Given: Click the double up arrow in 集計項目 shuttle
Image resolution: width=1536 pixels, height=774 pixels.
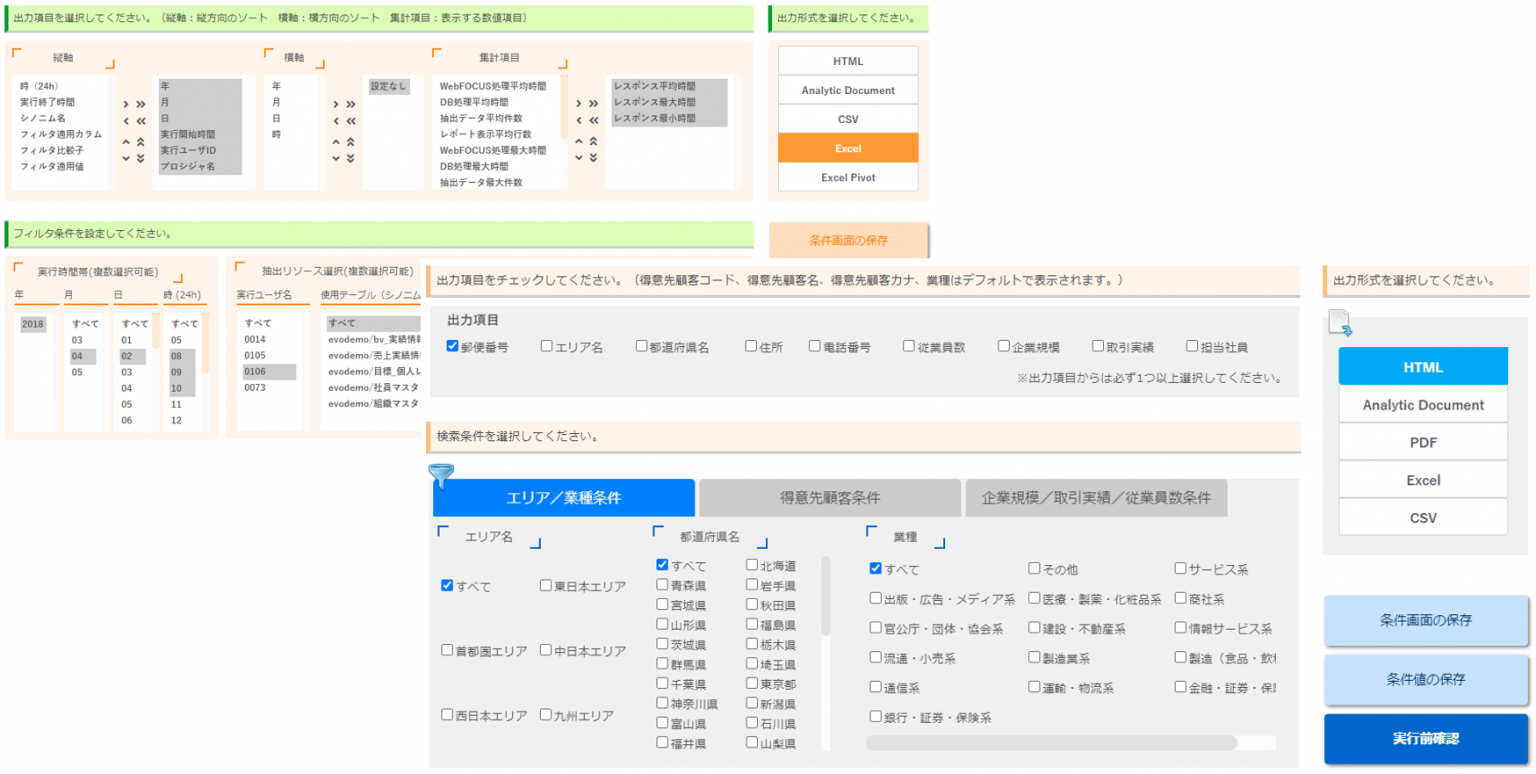Looking at the screenshot, I should pos(594,142).
